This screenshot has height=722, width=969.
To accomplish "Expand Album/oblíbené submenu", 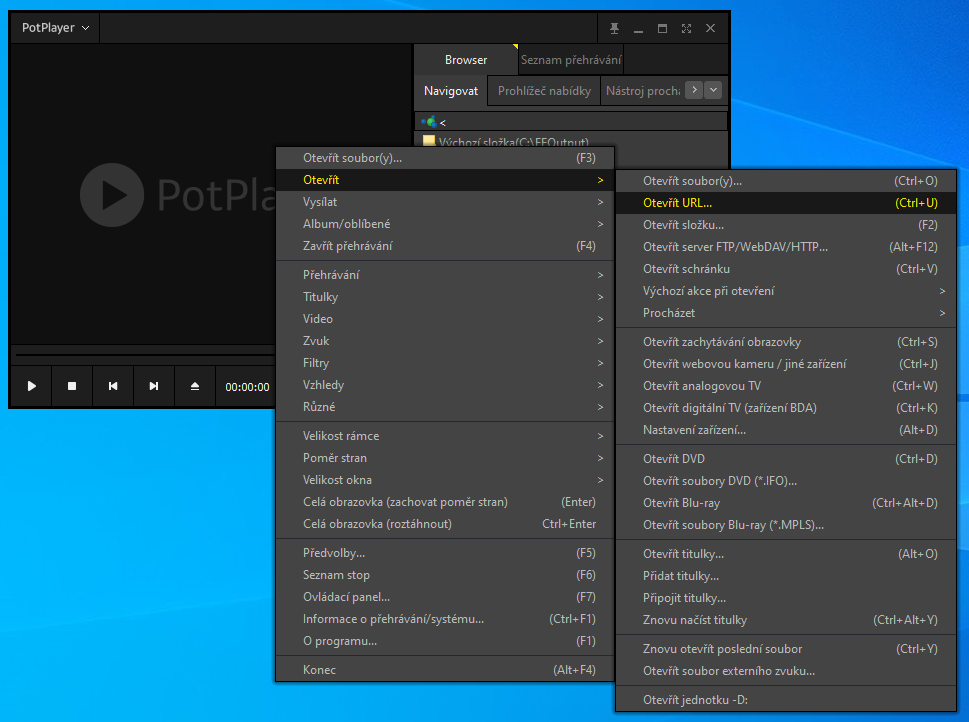I will pyautogui.click(x=445, y=224).
